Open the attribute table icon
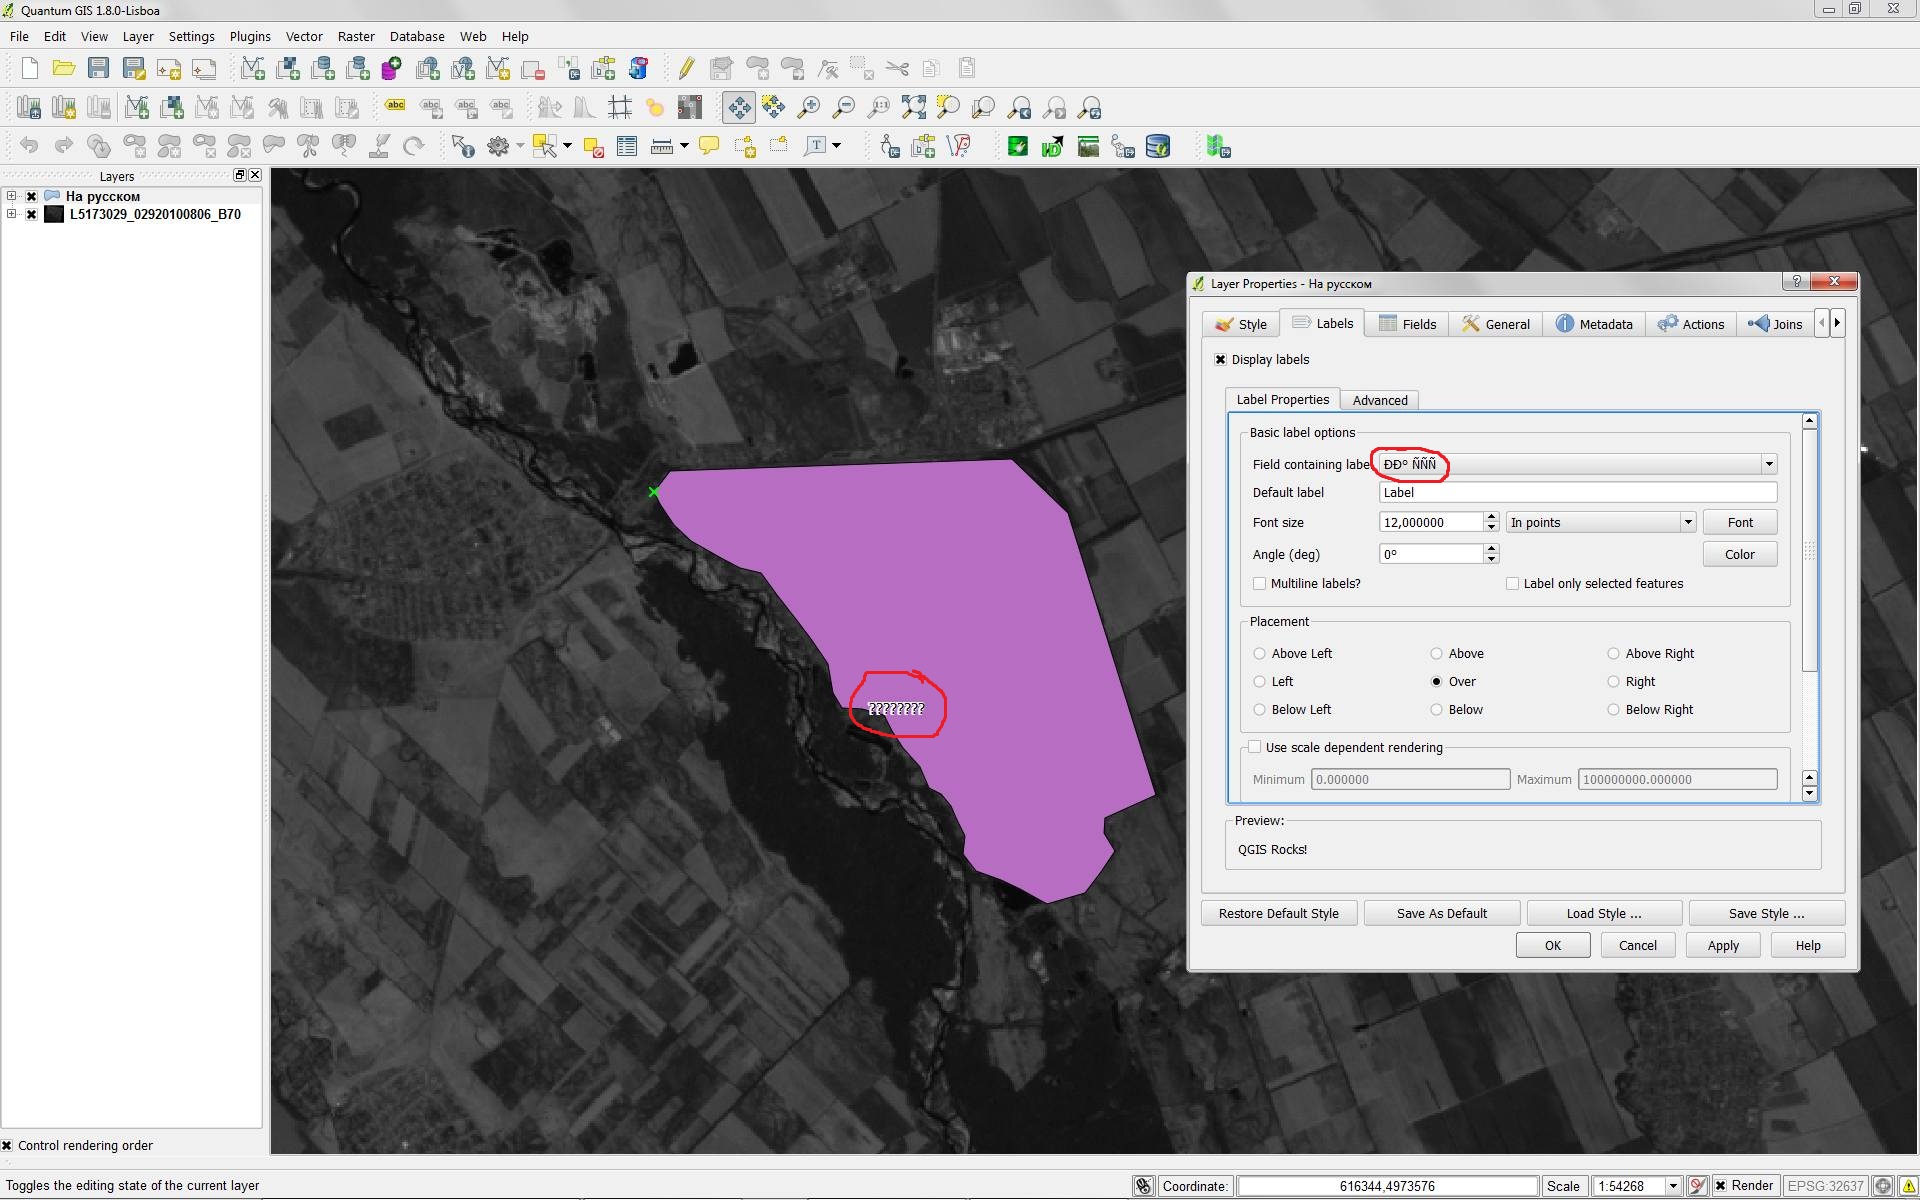Screen dimensions: 1920x1200 [627, 147]
